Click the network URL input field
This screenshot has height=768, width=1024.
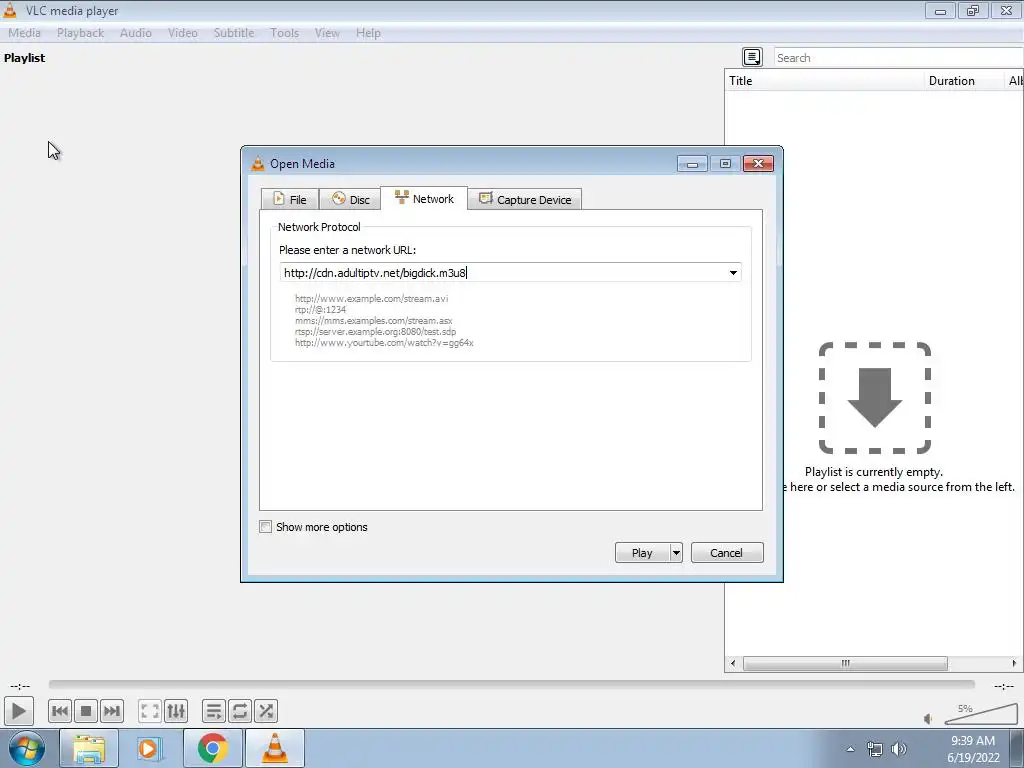(503, 272)
